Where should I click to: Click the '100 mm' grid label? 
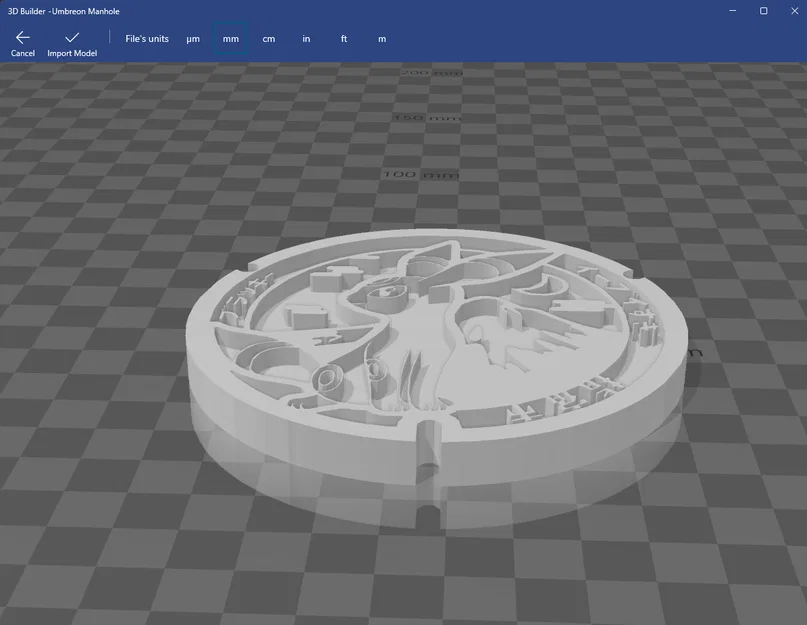click(421, 175)
